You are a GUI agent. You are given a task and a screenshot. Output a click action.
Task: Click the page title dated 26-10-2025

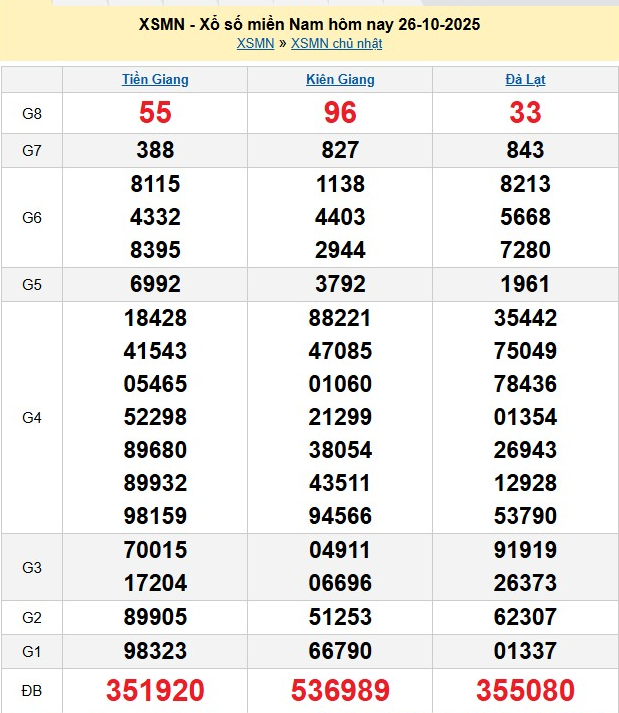309,24
